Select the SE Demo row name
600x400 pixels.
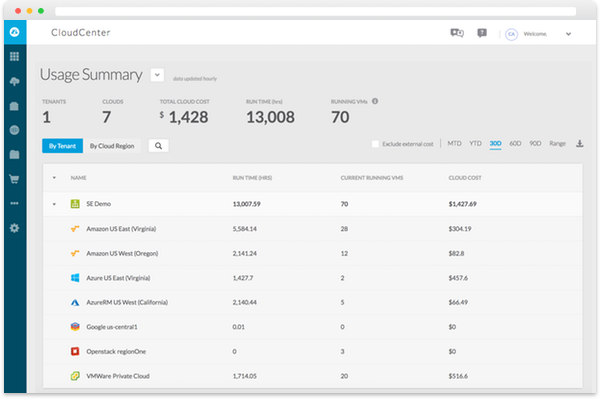[98, 204]
